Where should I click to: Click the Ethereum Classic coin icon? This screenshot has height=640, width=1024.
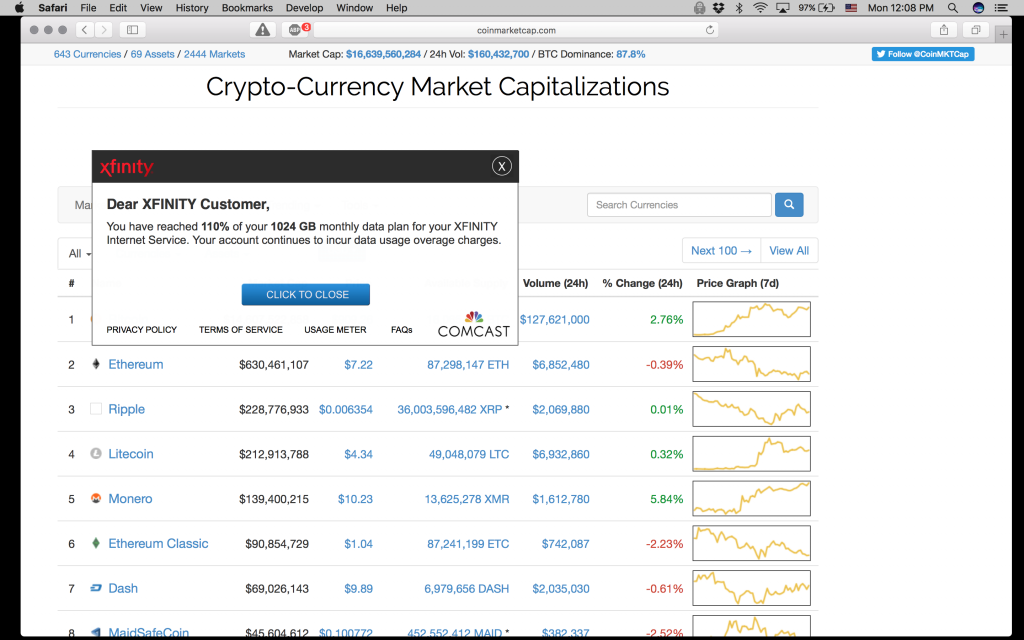[x=96, y=543]
